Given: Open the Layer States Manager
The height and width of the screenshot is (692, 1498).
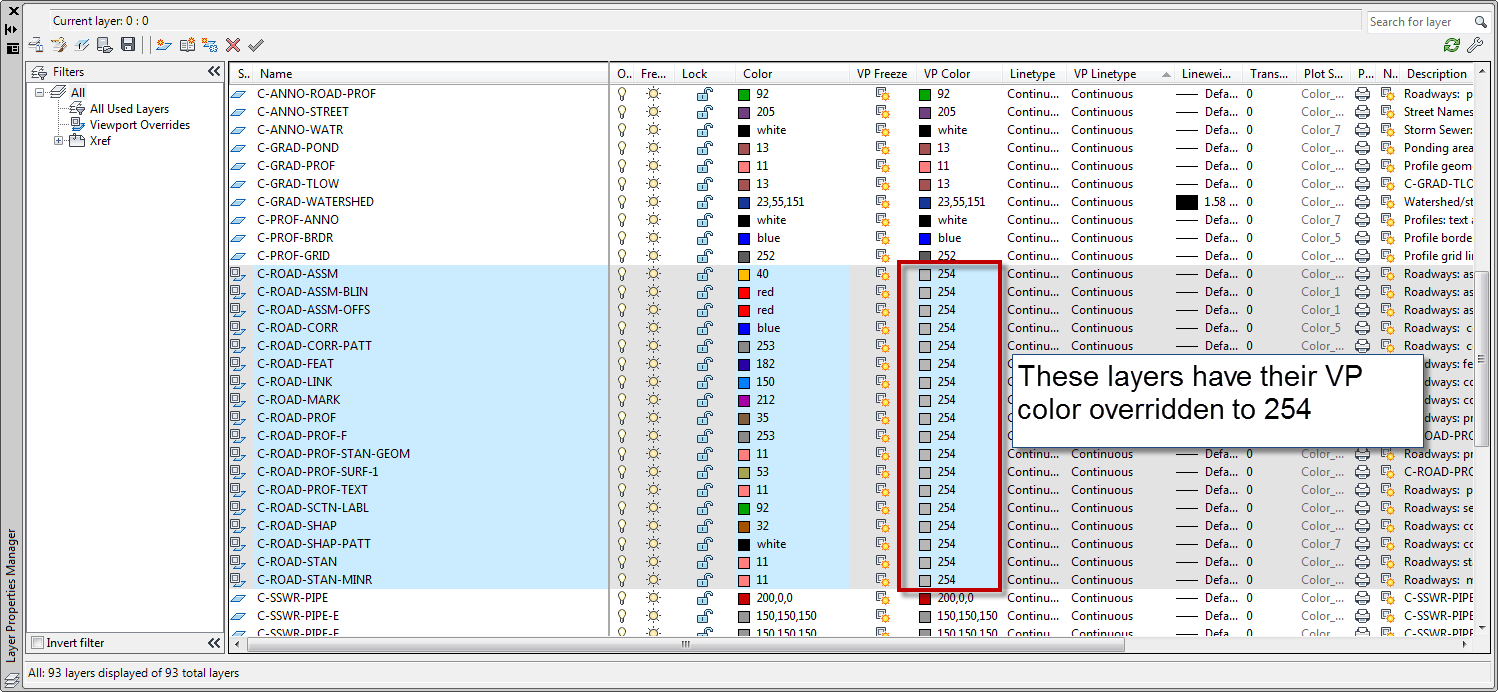Looking at the screenshot, I should pos(83,45).
